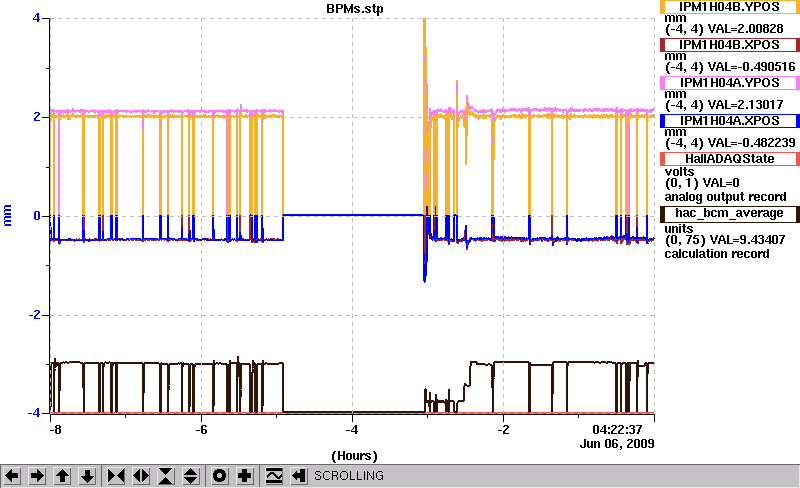Viewport: 800px width, 488px height.
Task: Click the circle (auto-scale) toolbar icon
Action: [219, 476]
